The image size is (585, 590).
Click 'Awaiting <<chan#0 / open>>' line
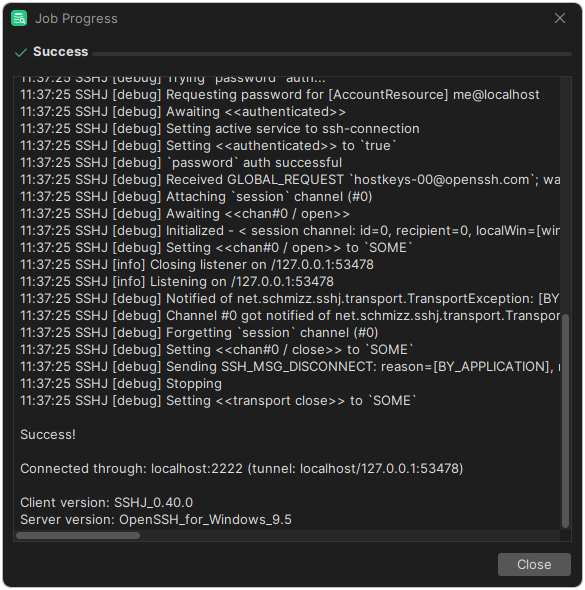pyautogui.click(x=185, y=214)
